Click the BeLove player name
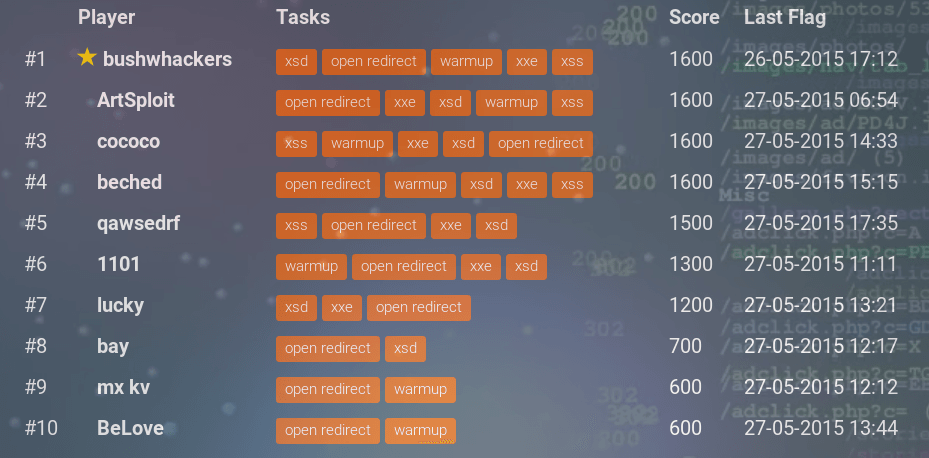This screenshot has width=929, height=458. (130, 428)
